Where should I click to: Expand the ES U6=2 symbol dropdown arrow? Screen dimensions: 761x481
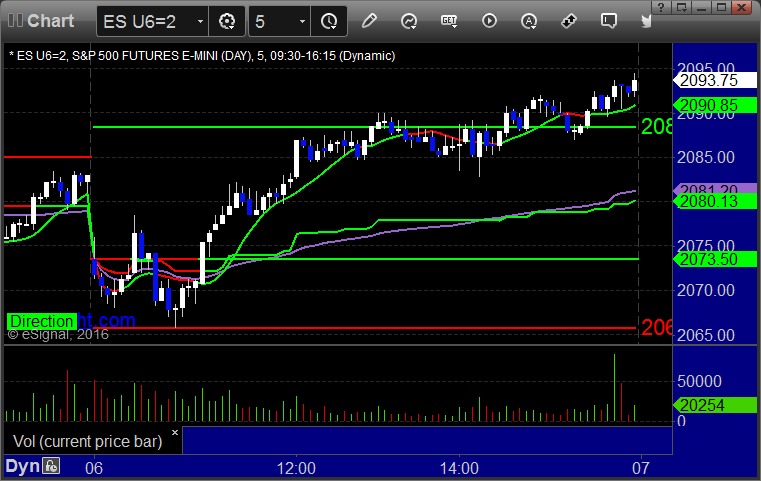pyautogui.click(x=200, y=22)
